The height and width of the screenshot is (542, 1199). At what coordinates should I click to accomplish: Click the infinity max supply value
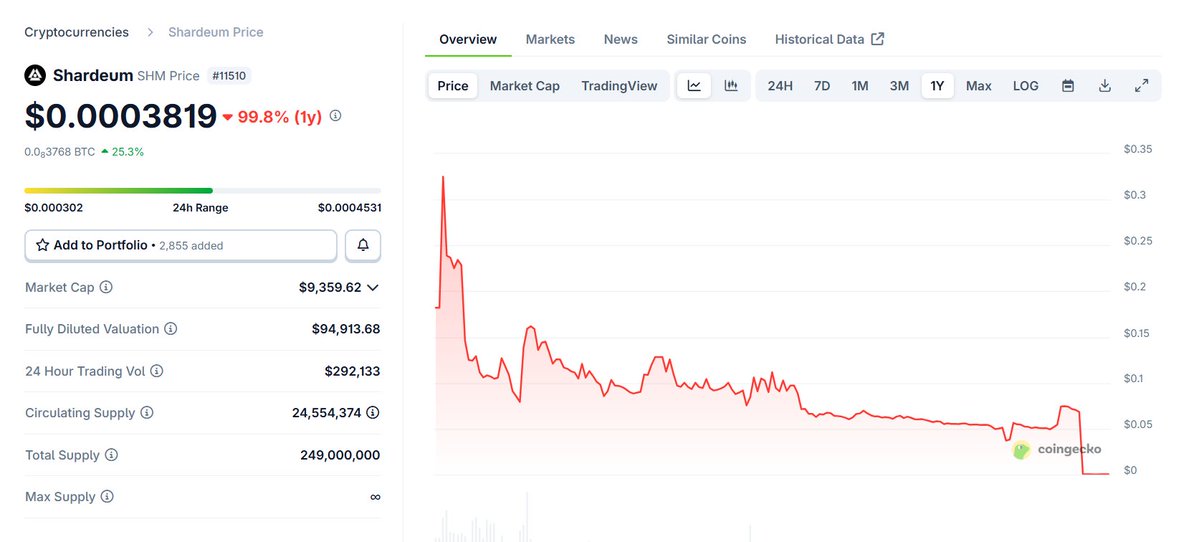click(375, 497)
